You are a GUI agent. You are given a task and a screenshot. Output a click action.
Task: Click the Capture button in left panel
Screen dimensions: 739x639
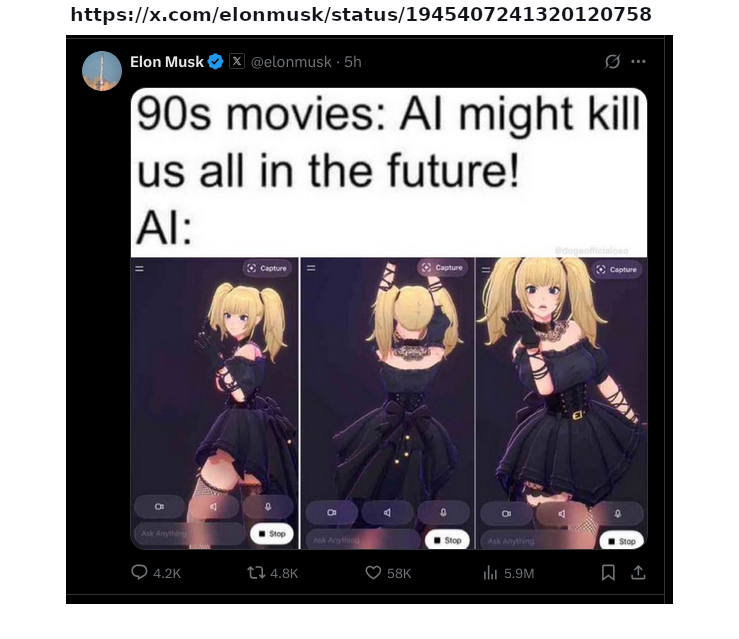click(267, 268)
